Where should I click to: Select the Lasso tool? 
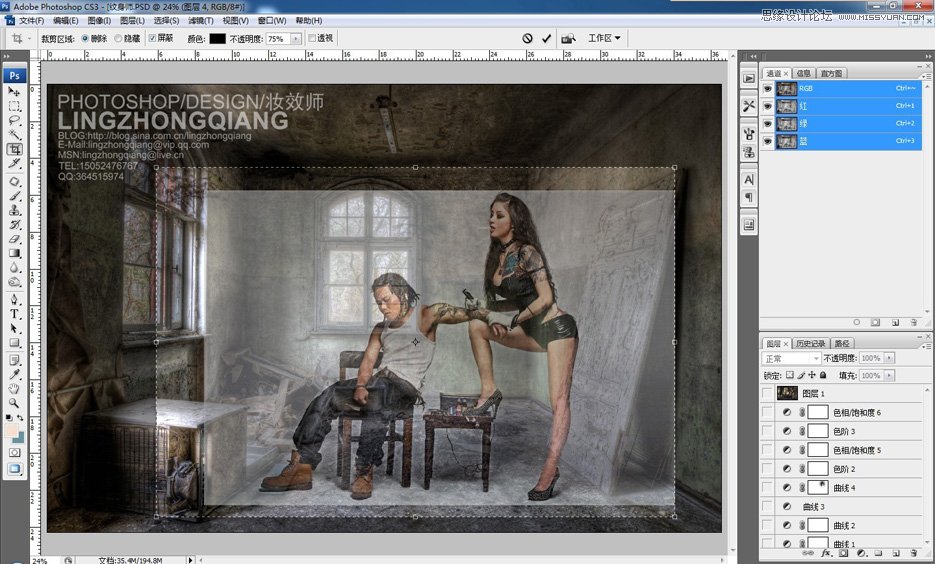(x=15, y=120)
